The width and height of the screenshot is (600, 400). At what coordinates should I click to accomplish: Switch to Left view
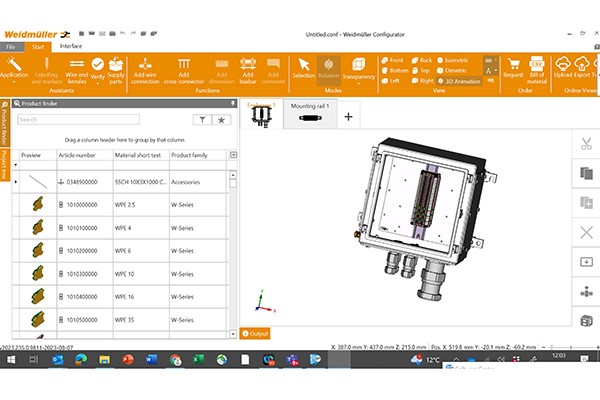391,81
